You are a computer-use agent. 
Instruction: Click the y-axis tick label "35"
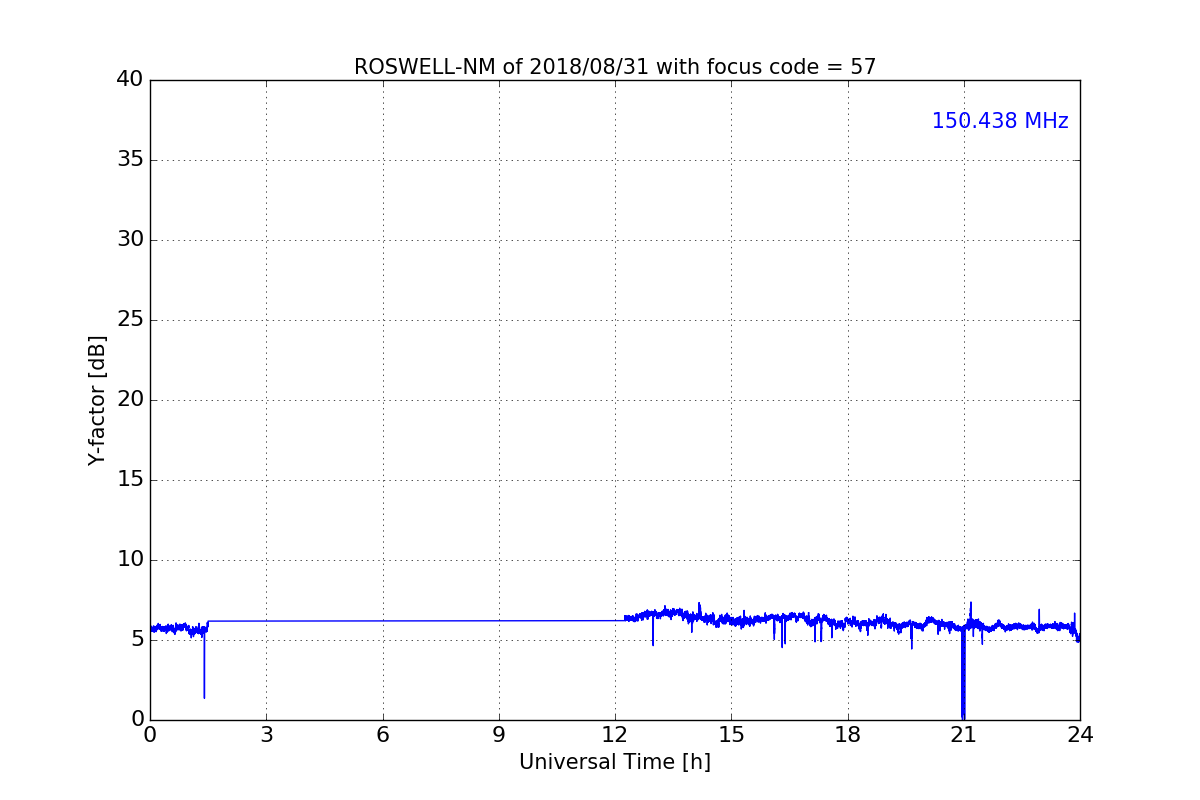coord(130,159)
